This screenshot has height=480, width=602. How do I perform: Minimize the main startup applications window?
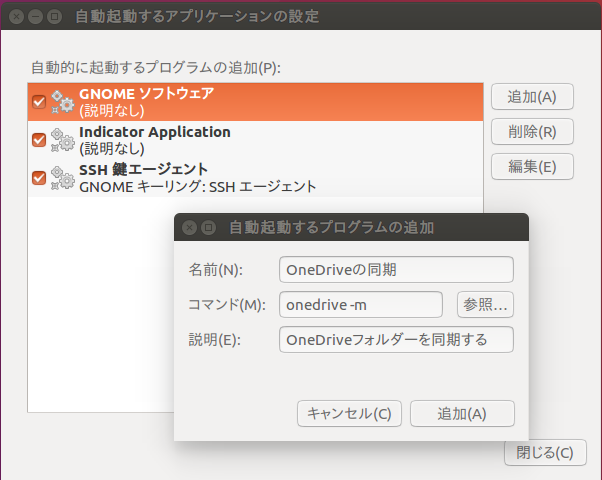36,17
